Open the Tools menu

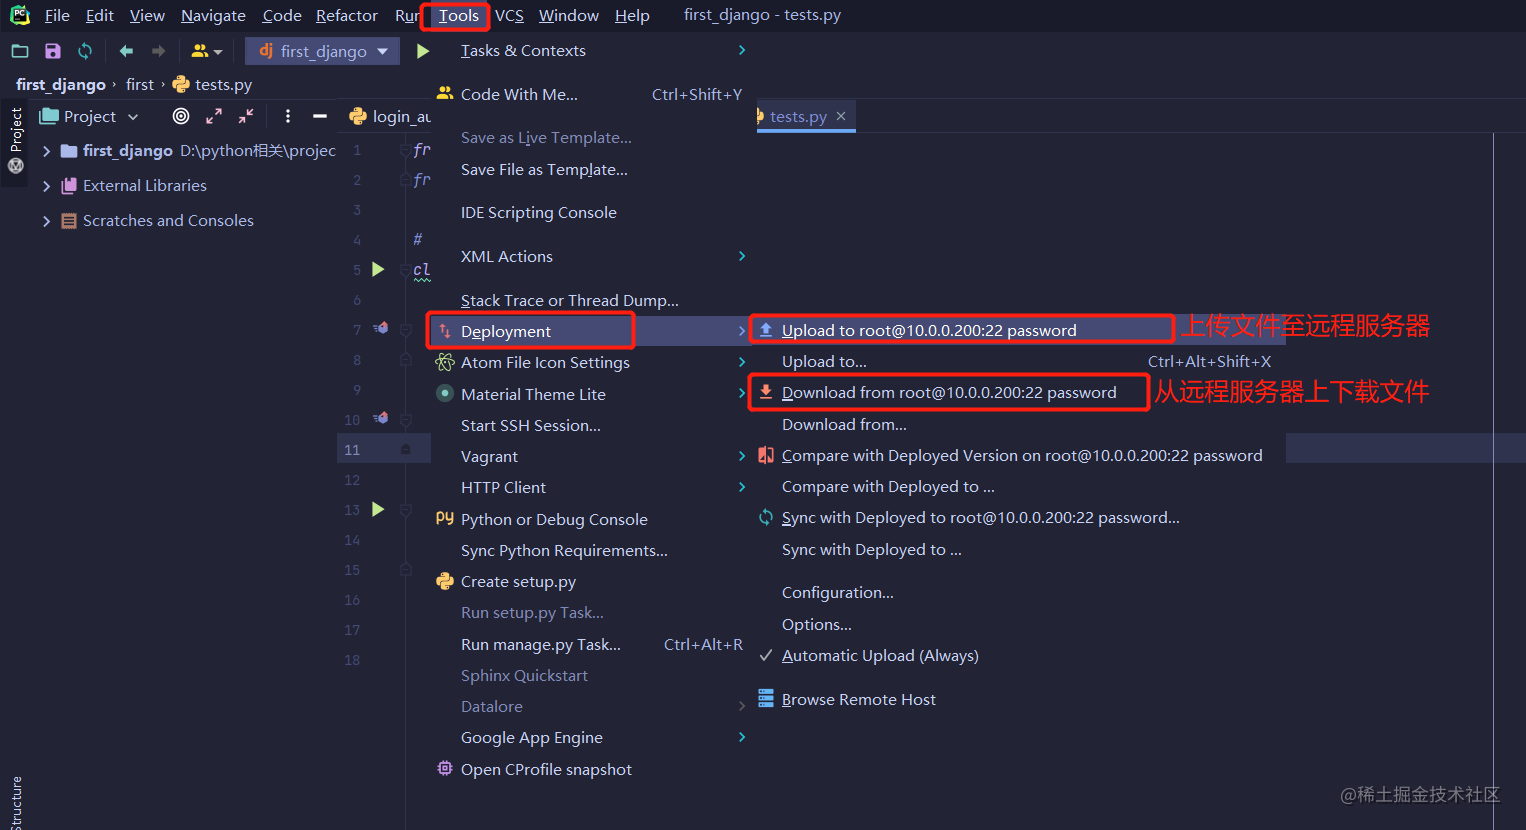458,16
